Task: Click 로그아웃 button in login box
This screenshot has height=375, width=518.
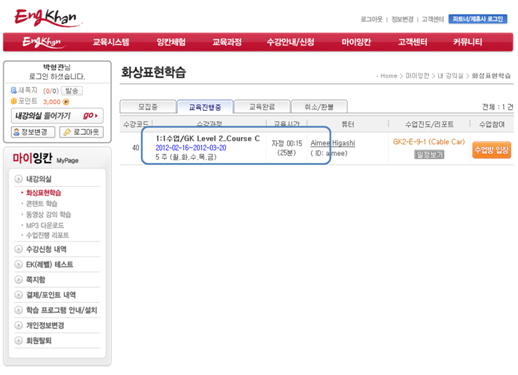Action: (x=81, y=132)
